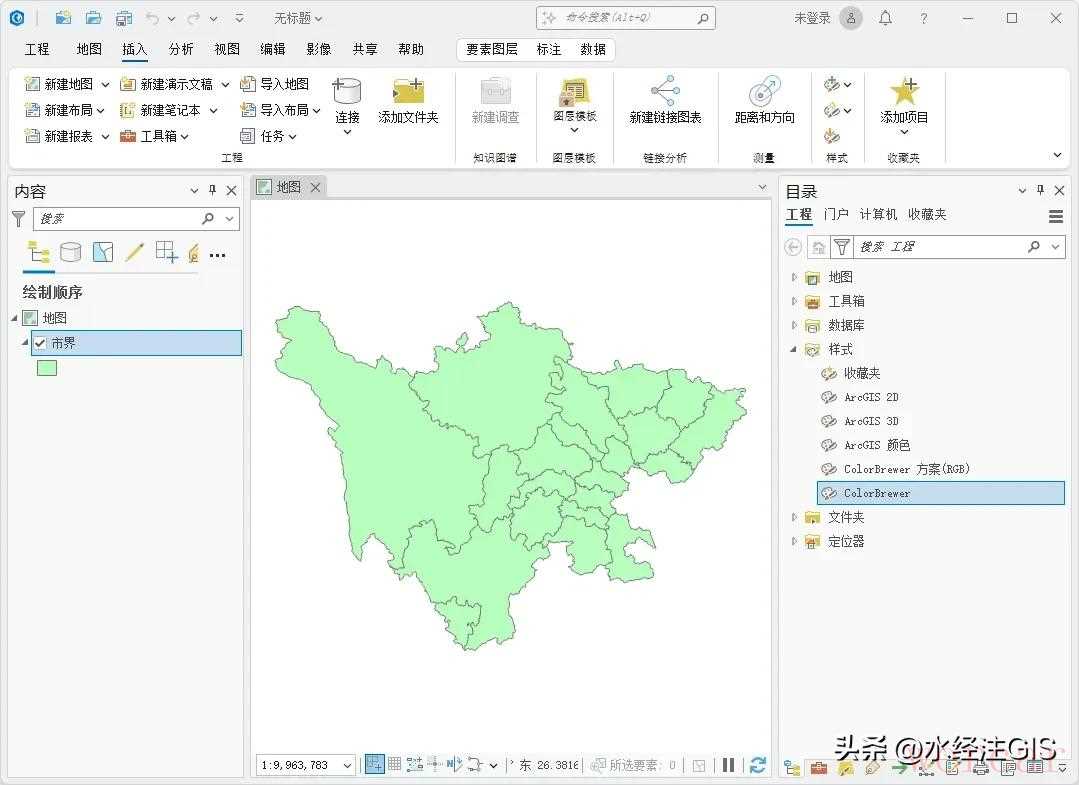Open the 门户 tab in catalog pane

point(836,215)
